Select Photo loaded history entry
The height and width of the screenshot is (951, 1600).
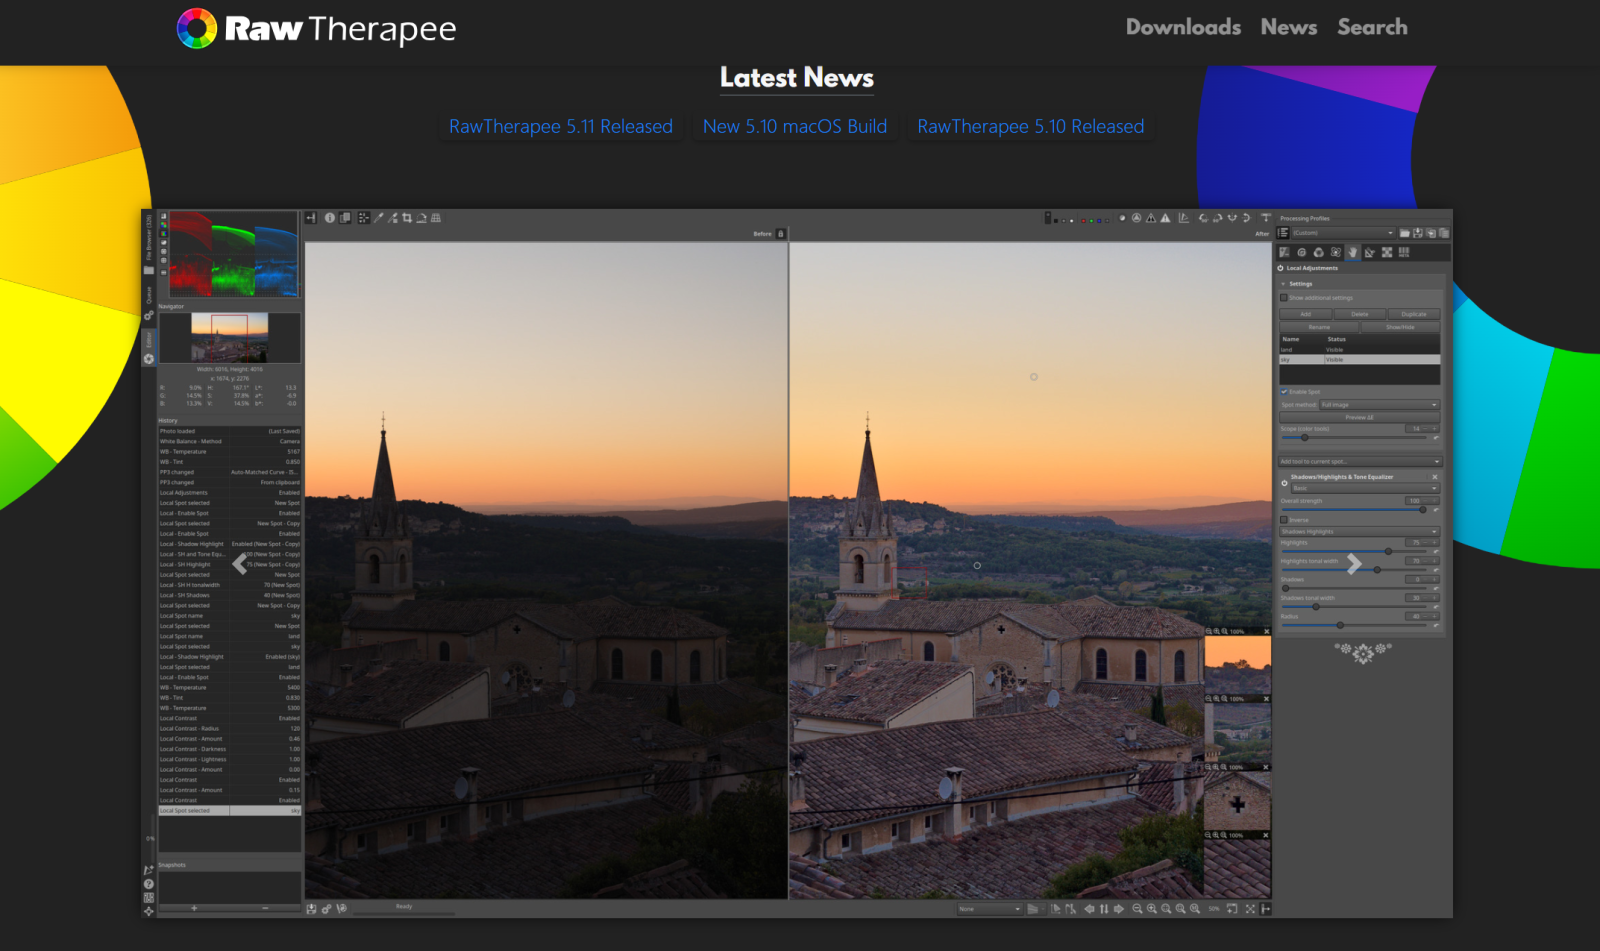pos(230,431)
